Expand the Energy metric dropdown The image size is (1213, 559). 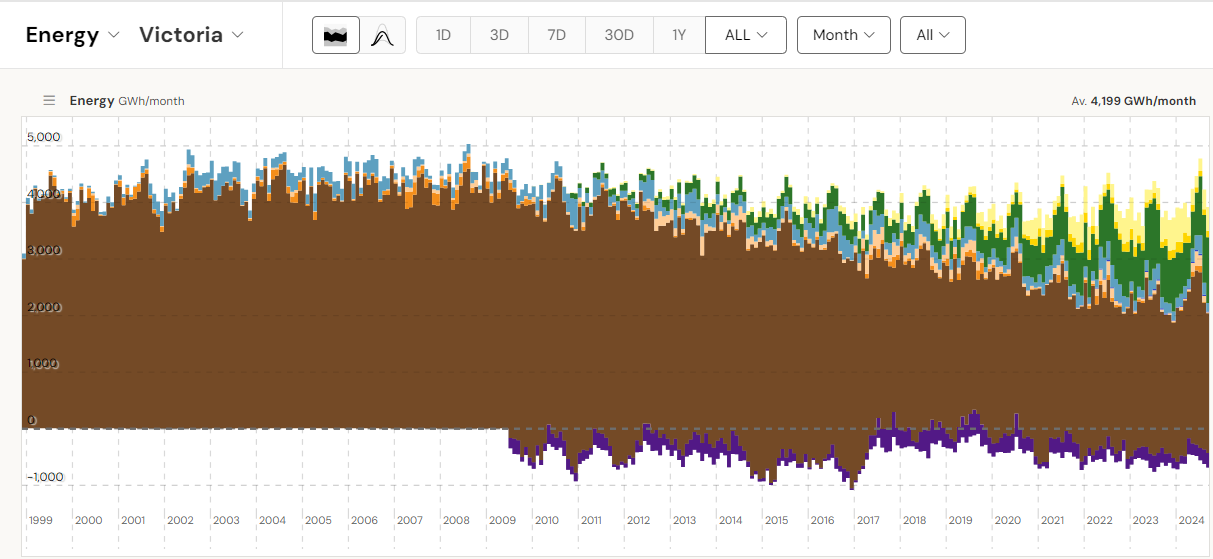pyautogui.click(x=72, y=35)
